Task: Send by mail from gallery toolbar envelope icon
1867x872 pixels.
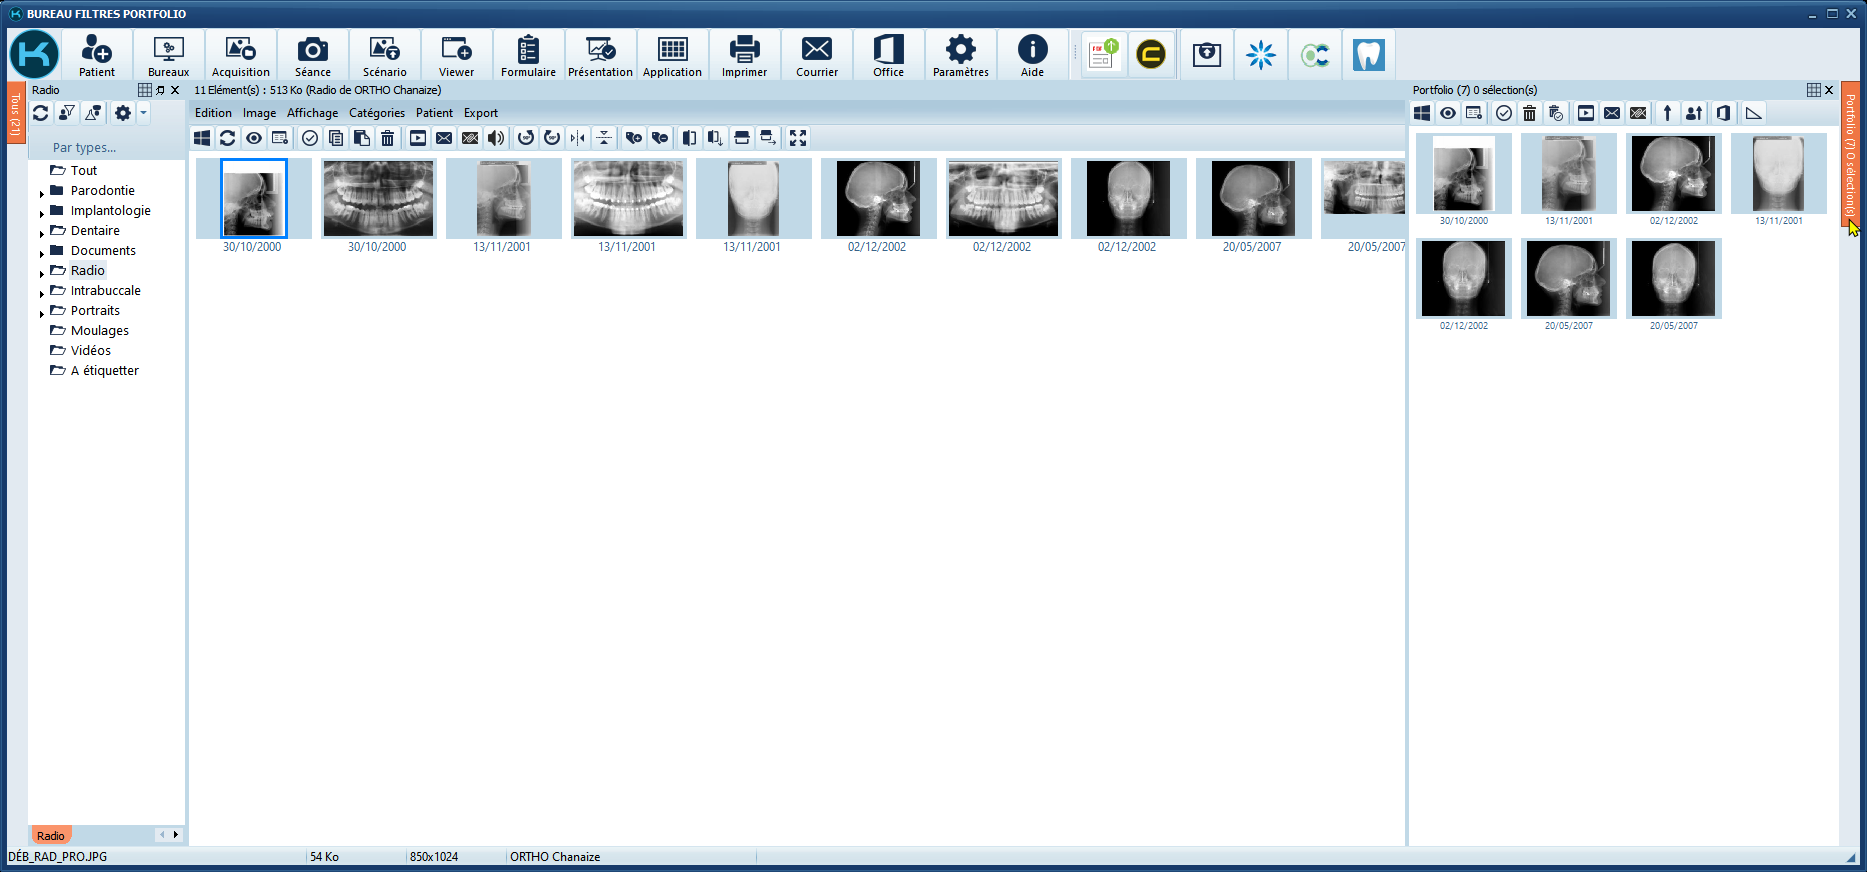Action: 444,138
